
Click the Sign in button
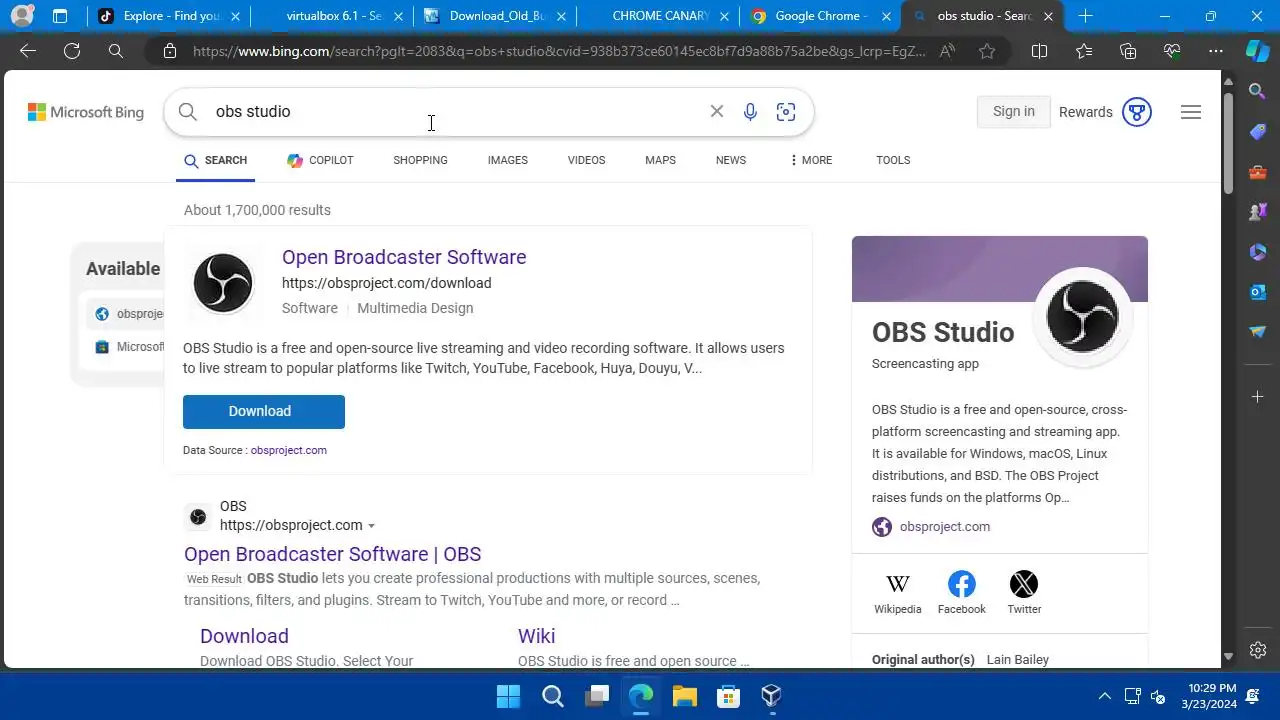(x=1013, y=112)
